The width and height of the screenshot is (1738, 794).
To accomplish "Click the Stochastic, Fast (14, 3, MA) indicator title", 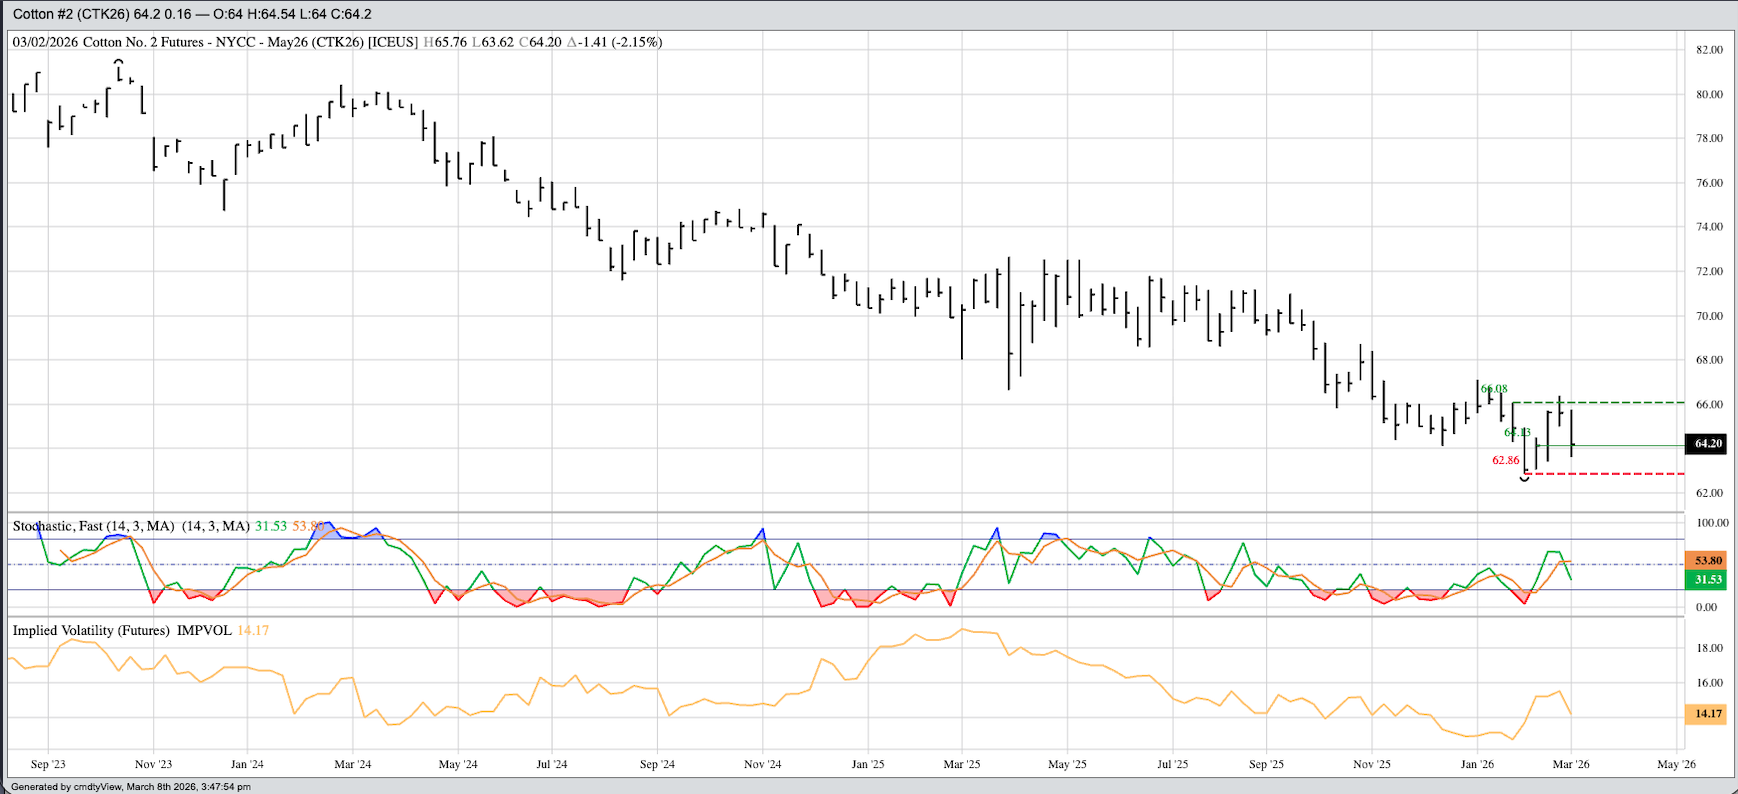I will pyautogui.click(x=93, y=526).
